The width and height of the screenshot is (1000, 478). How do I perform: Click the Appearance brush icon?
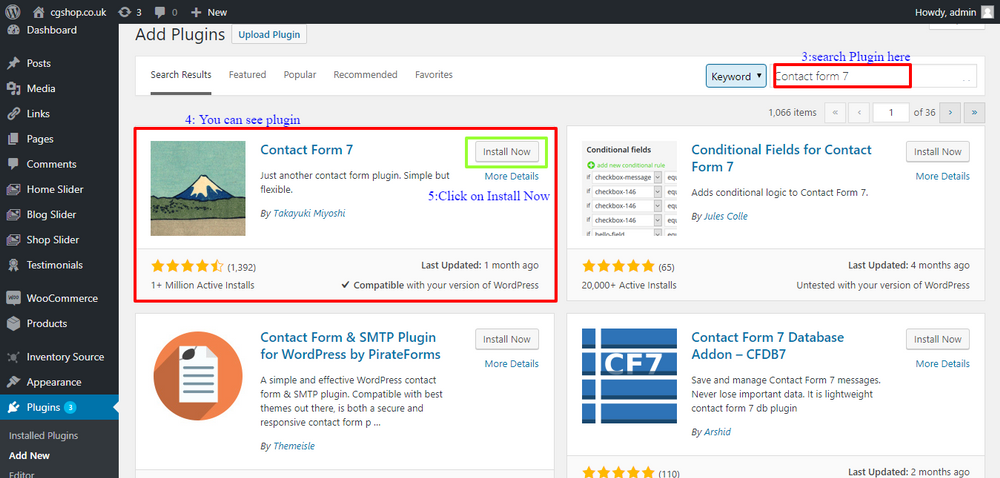(x=13, y=382)
